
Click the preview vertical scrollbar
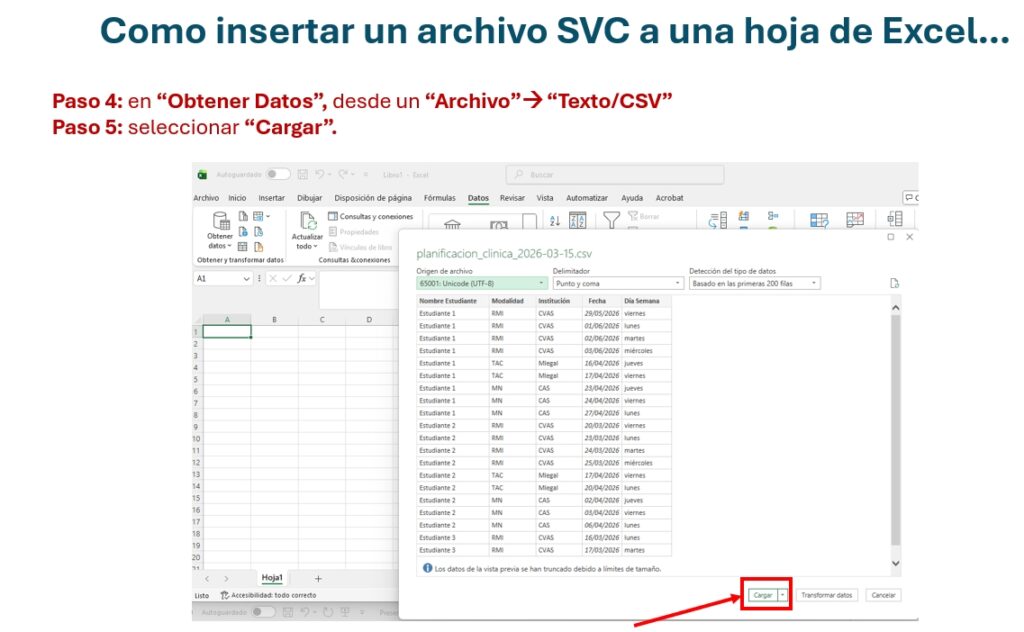(895, 430)
